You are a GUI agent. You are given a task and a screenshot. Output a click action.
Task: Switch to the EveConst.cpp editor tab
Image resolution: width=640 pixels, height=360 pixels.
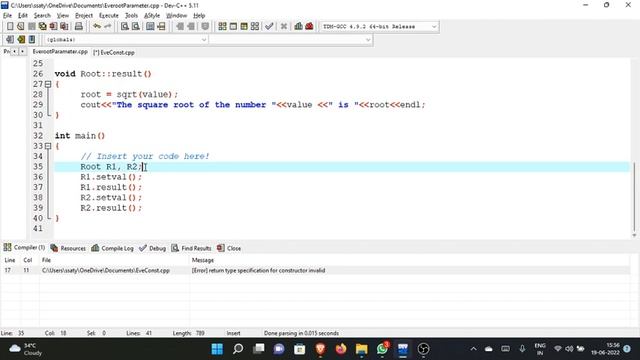114,52
